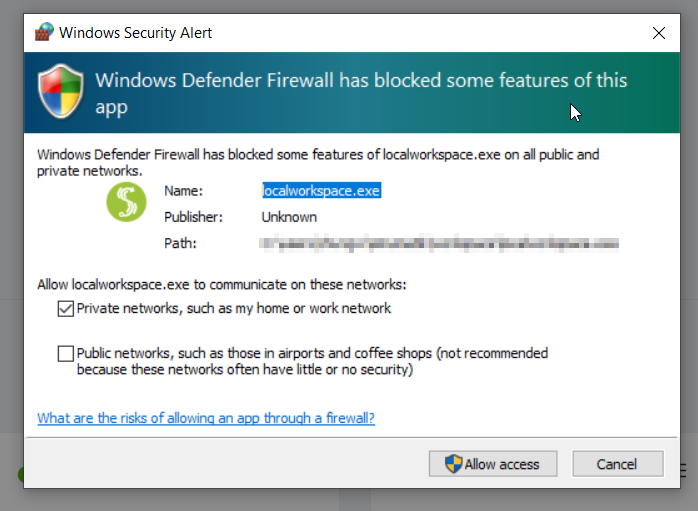Click the blurred Path value text
This screenshot has width=698, height=511.
click(x=439, y=243)
